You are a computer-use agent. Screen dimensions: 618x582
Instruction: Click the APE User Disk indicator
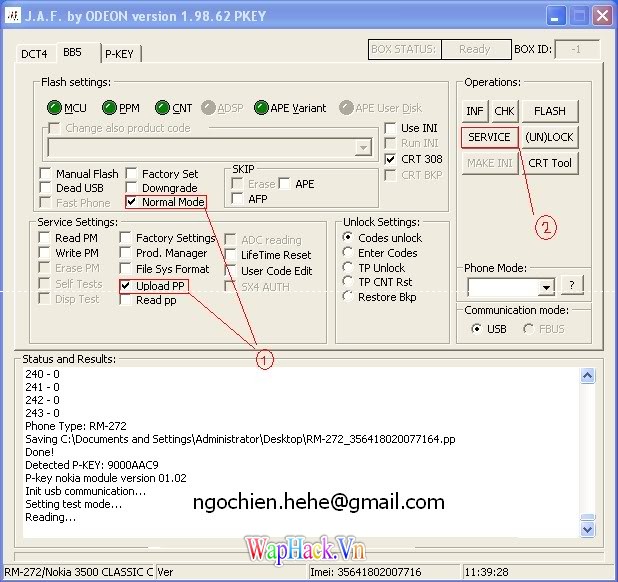[346, 108]
